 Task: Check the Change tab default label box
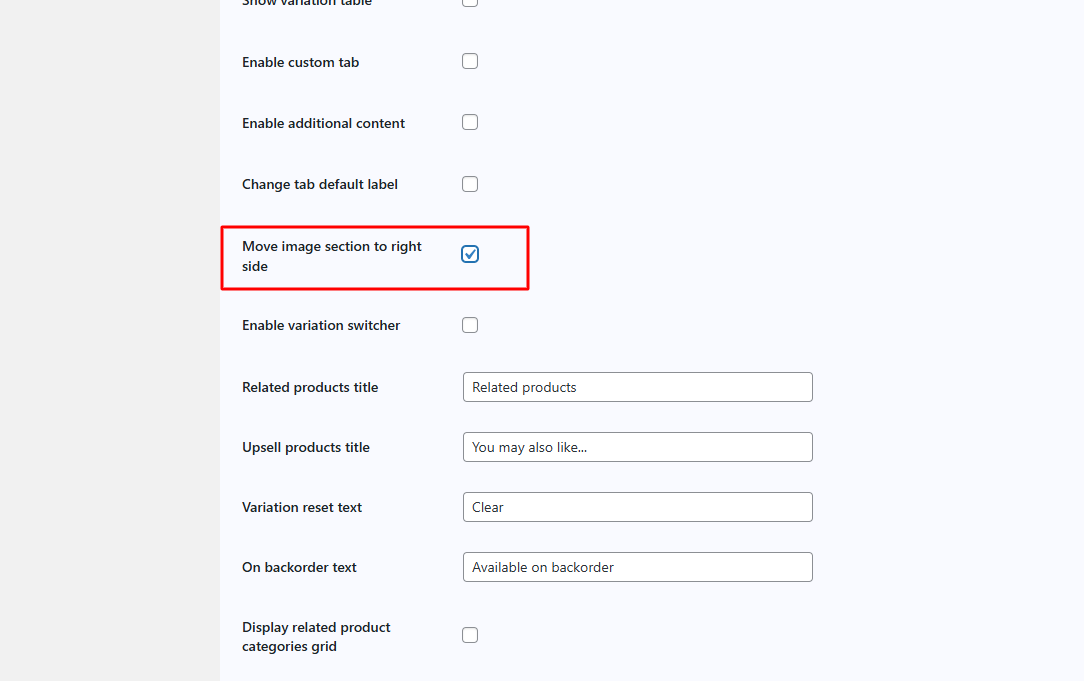pos(470,184)
